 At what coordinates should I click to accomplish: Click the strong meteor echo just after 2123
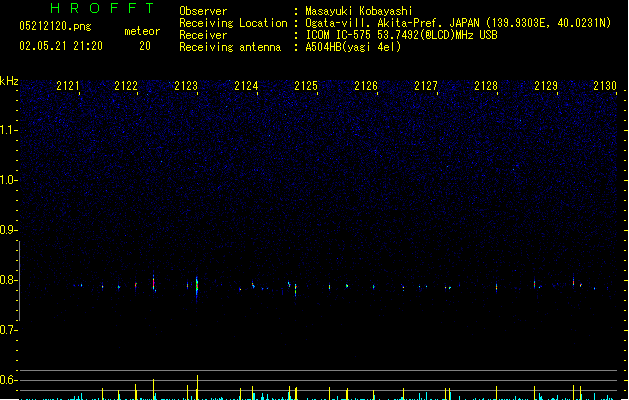pyautogui.click(x=197, y=286)
